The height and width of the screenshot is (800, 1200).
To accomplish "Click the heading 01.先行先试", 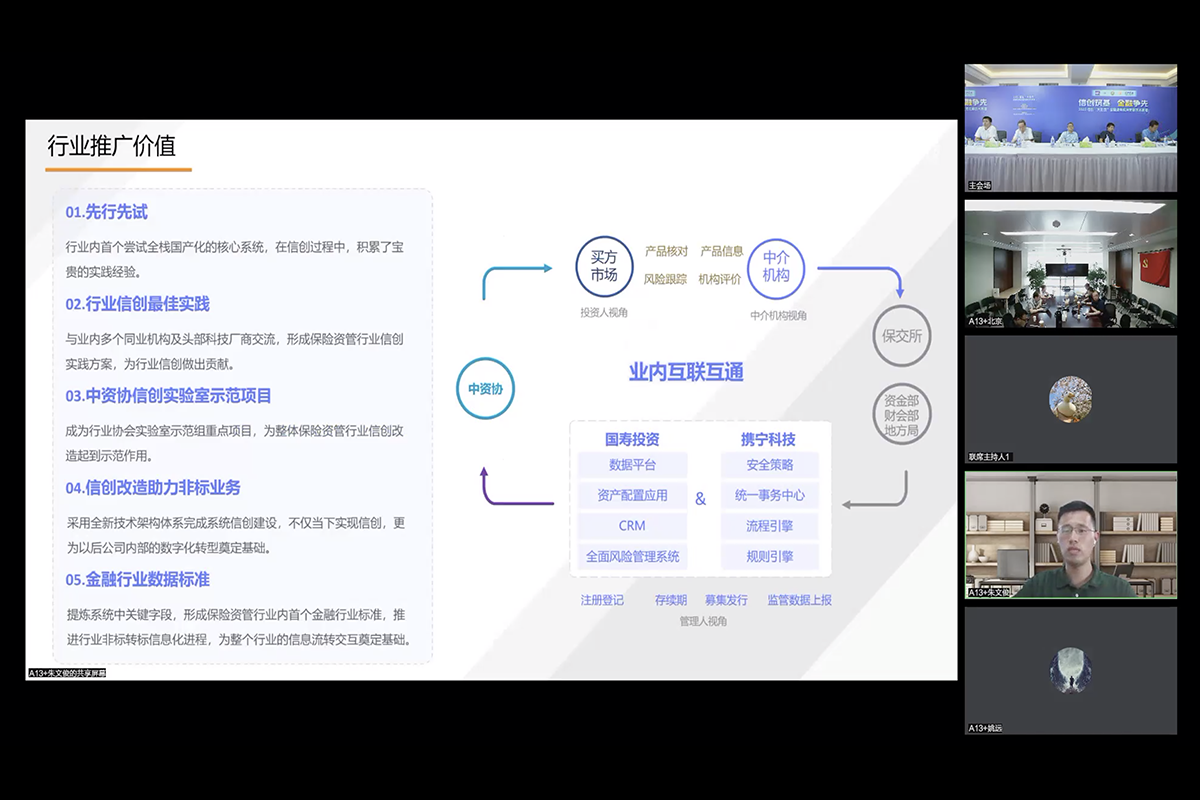I will tap(107, 213).
